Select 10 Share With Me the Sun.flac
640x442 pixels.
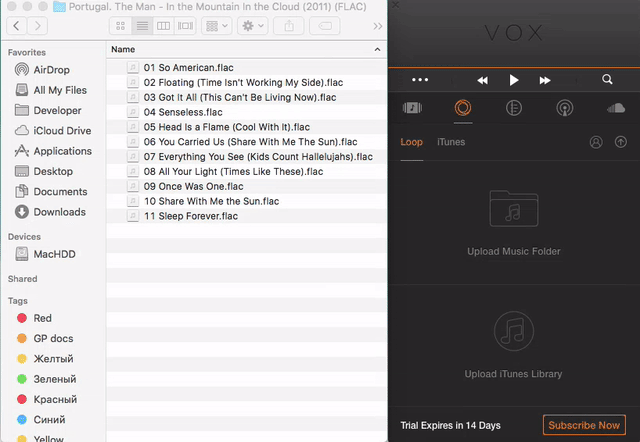247,201
